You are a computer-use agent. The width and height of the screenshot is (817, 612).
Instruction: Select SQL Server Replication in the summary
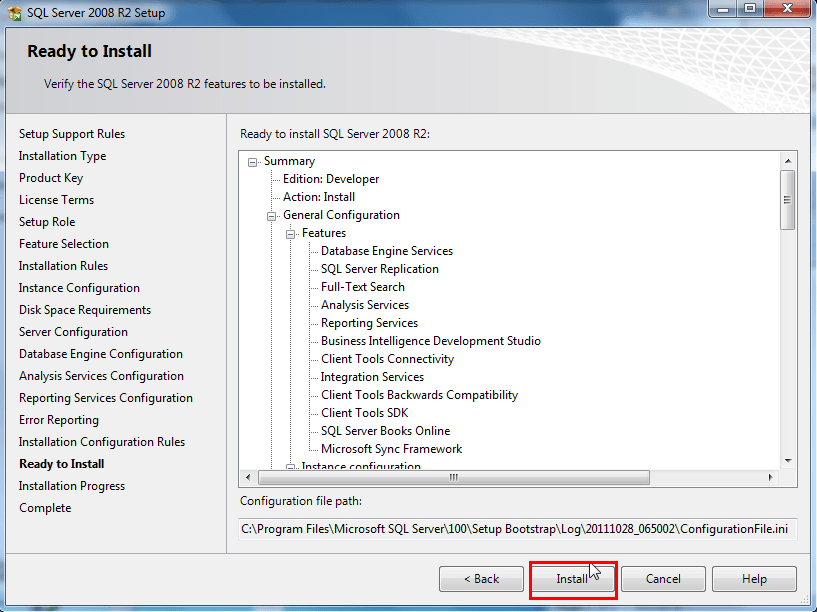(x=379, y=269)
